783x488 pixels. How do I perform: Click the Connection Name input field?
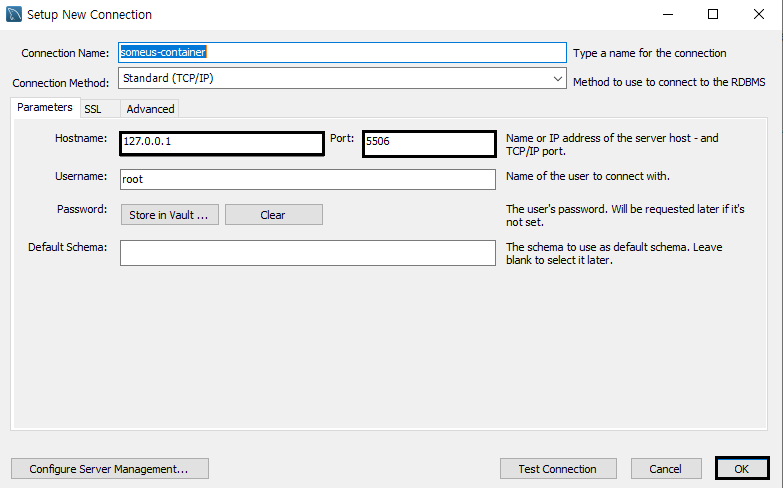[x=342, y=52]
